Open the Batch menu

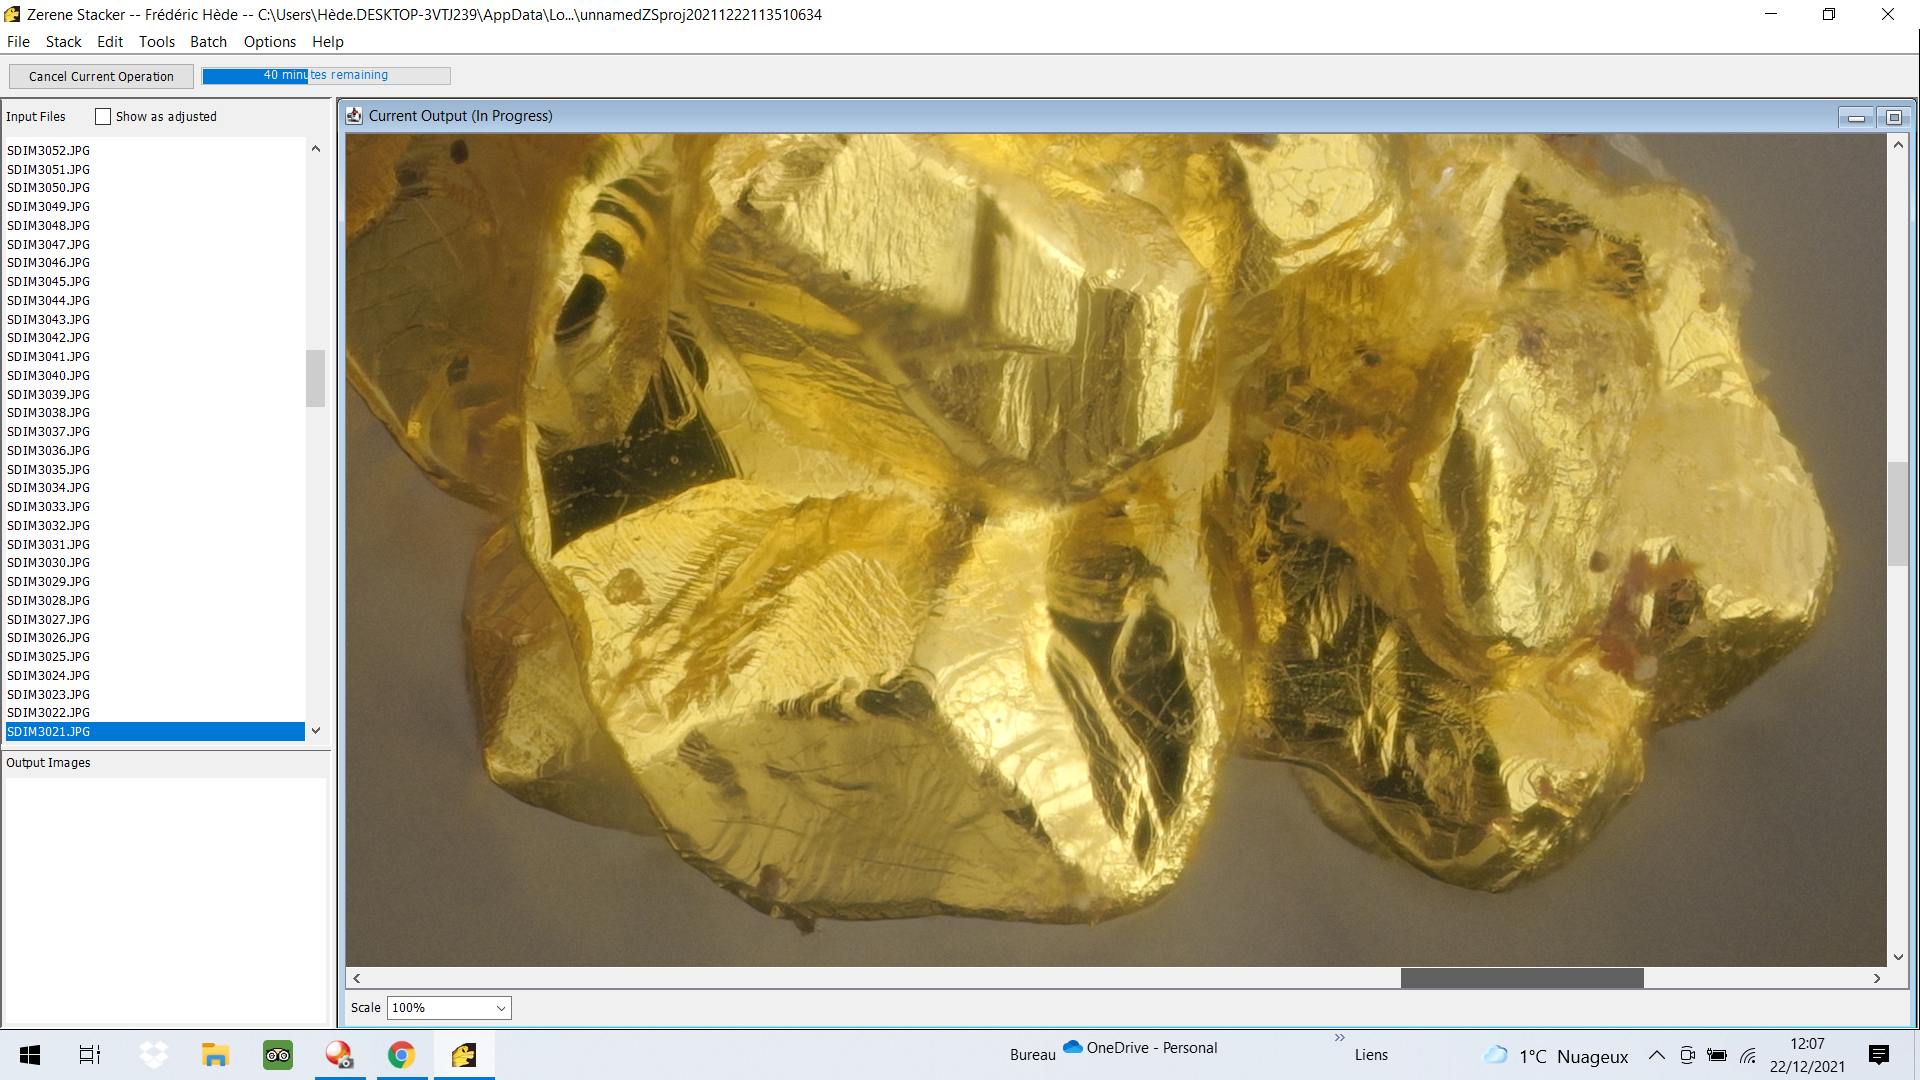(208, 42)
